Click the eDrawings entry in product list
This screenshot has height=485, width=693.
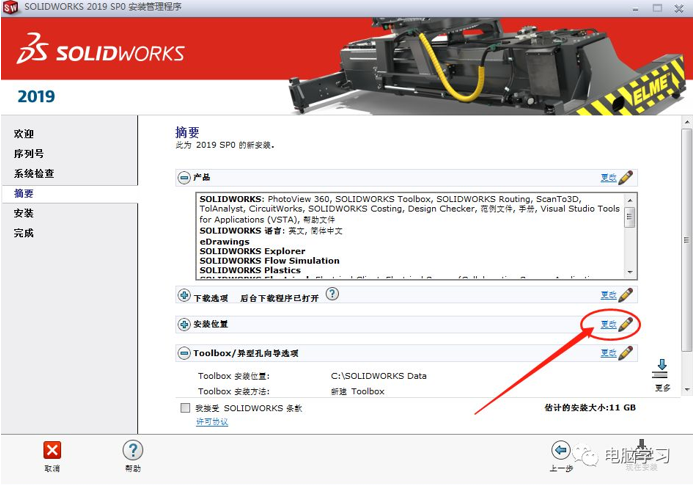225,242
